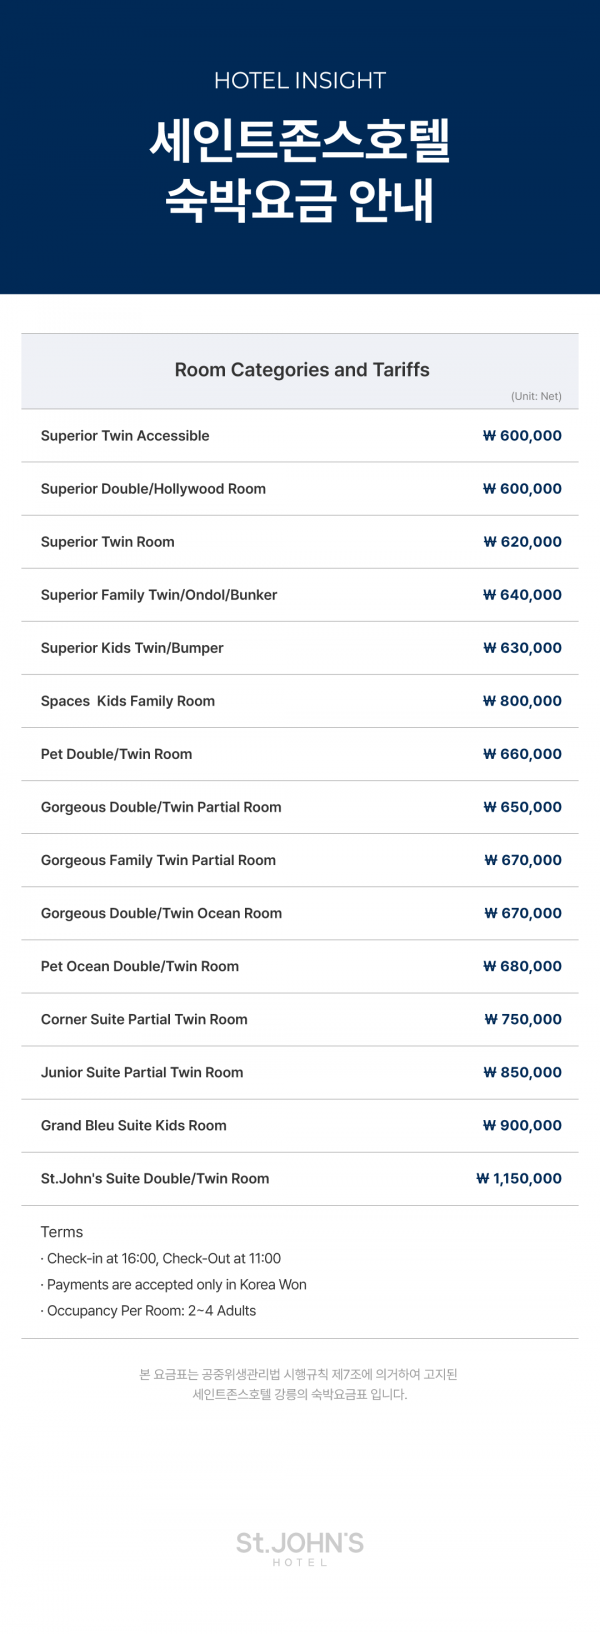The height and width of the screenshot is (1634, 600).
Task: Click the St. John's Hotel logo
Action: point(300,1547)
